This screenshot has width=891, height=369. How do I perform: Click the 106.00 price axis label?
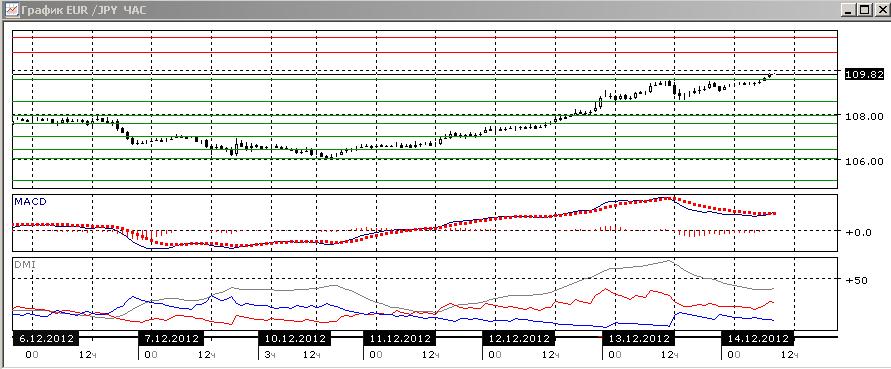863,161
